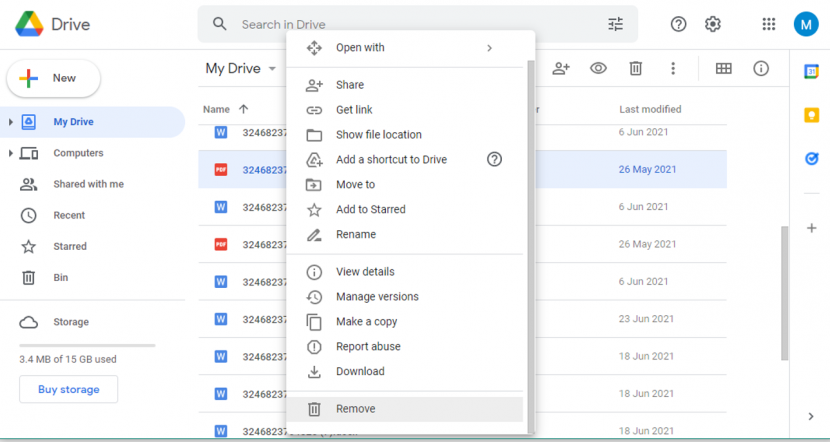This screenshot has height=442, width=830.
Task: Click the file list vertical scrollbar
Action: point(784,294)
